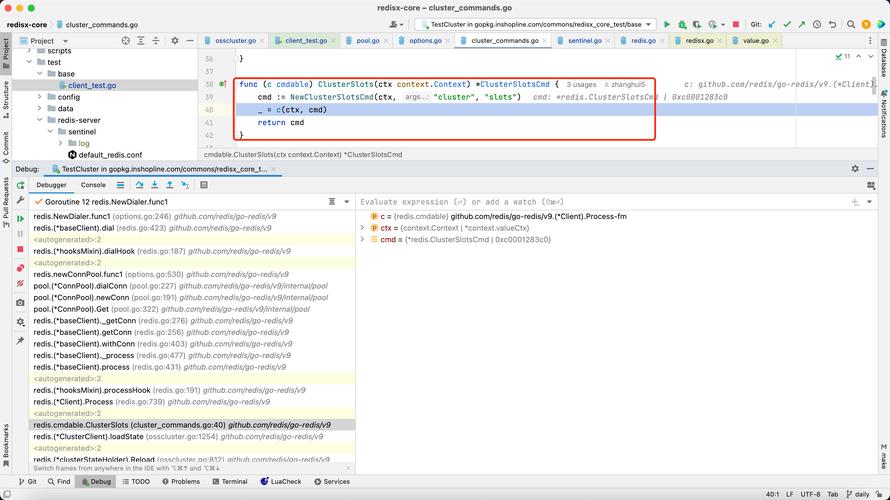Open Git history with the clock icon
Screen dimensions: 890x500
(817, 24)
